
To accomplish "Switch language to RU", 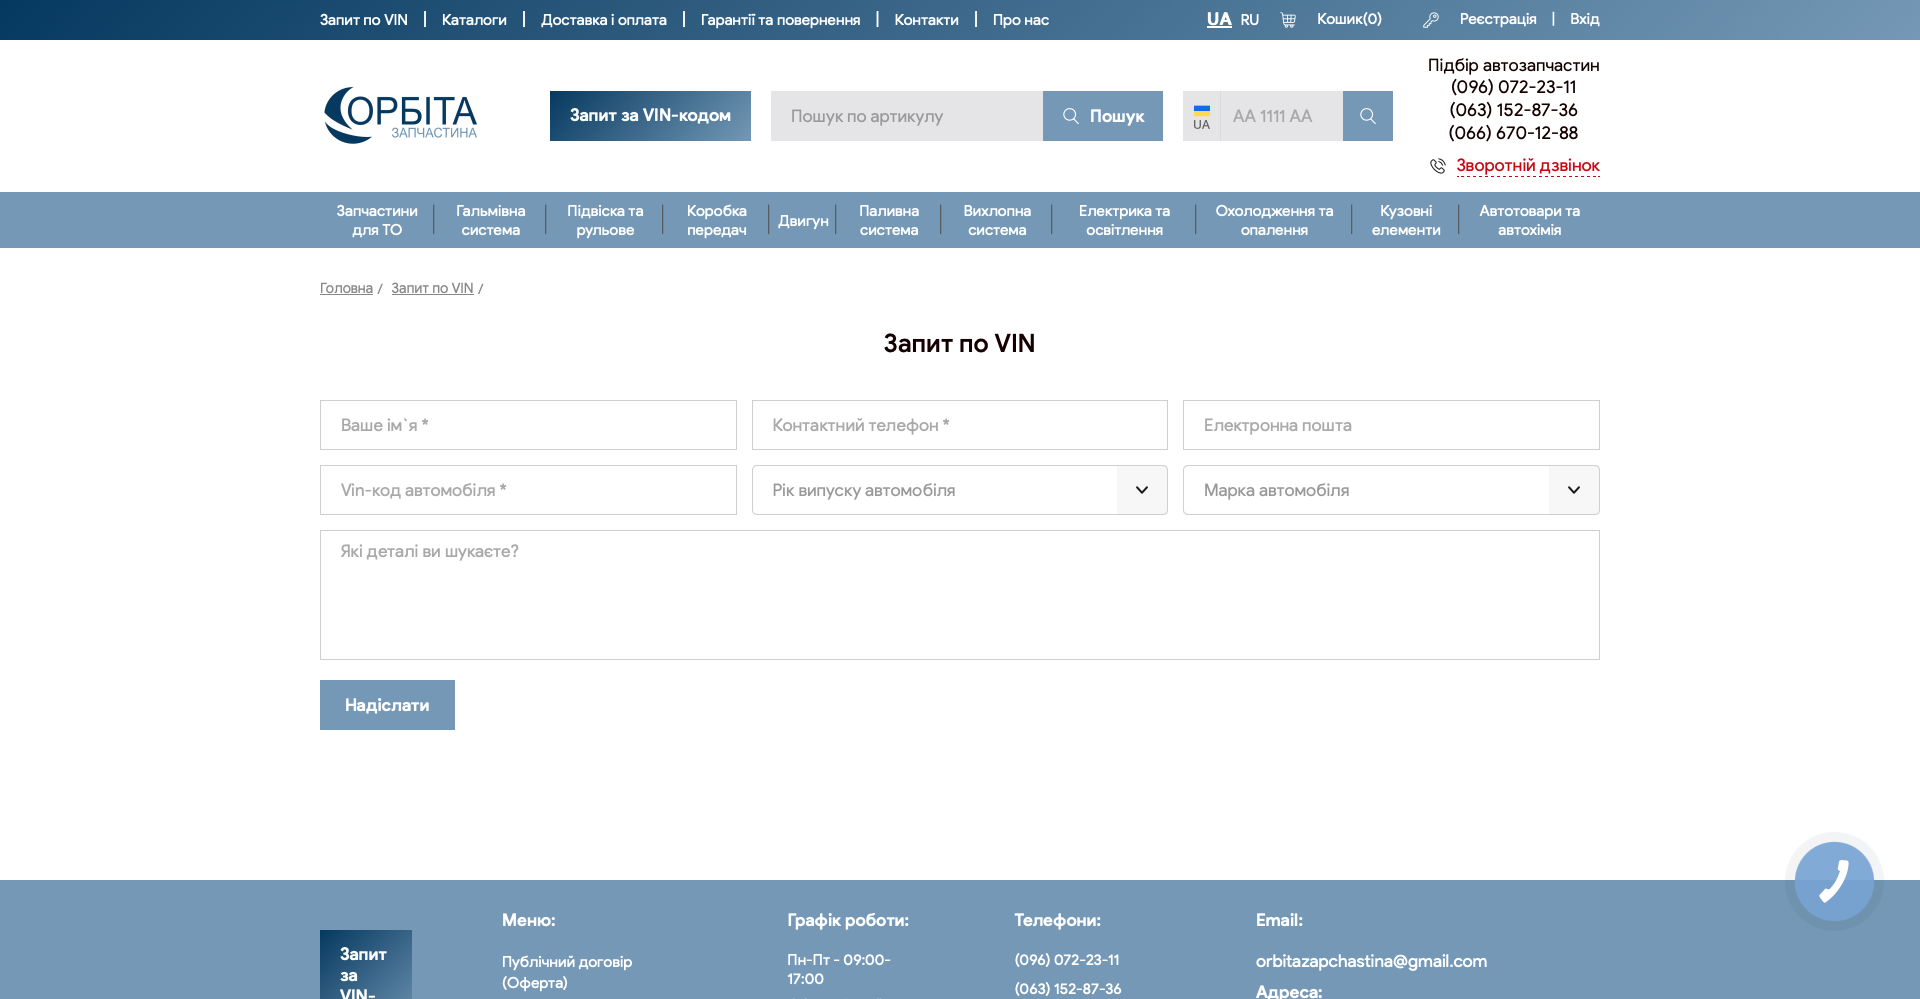I will tap(1250, 20).
